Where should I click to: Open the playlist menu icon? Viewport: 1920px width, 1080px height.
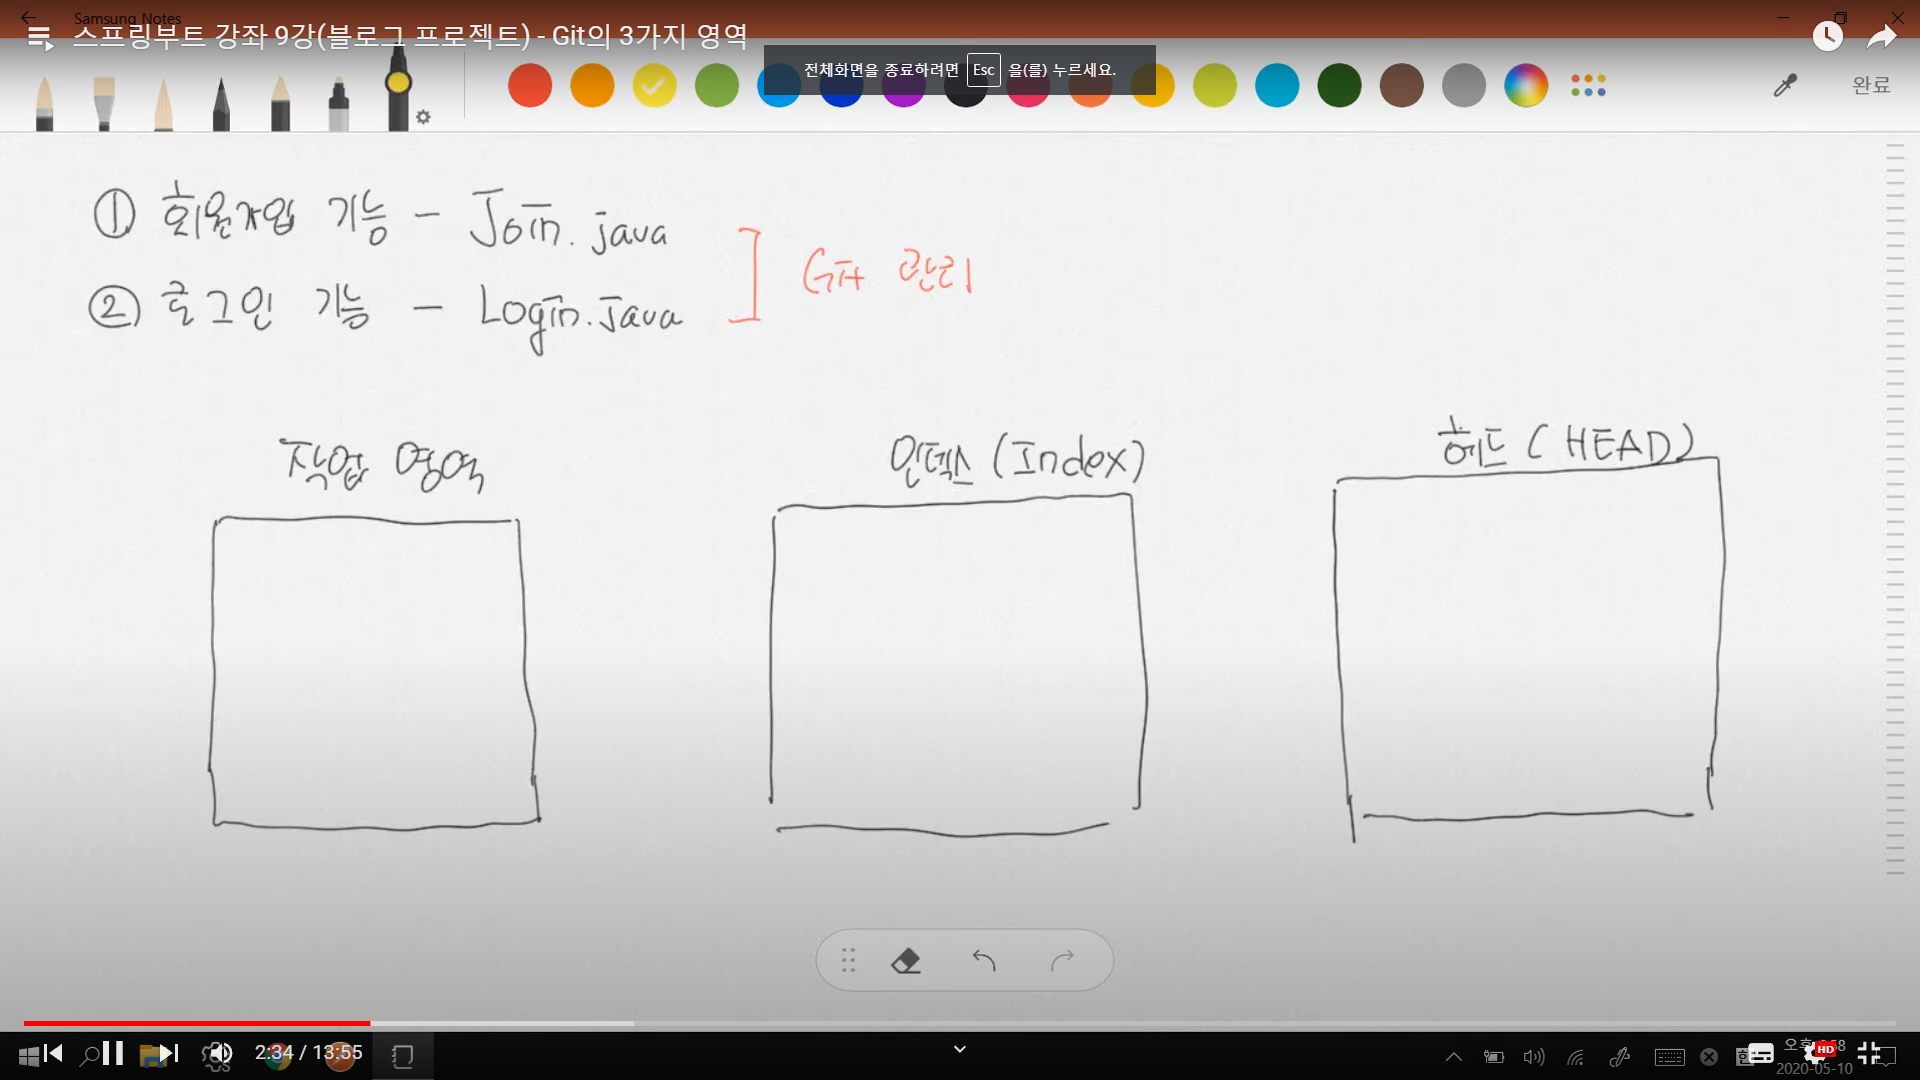click(x=40, y=39)
